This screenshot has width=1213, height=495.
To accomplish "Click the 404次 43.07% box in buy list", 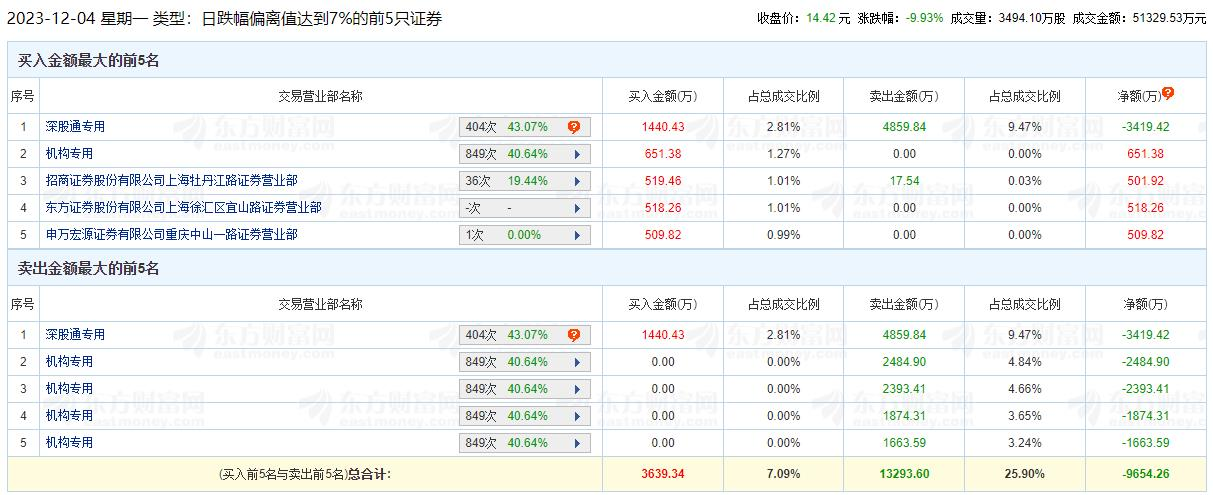I will pos(512,127).
